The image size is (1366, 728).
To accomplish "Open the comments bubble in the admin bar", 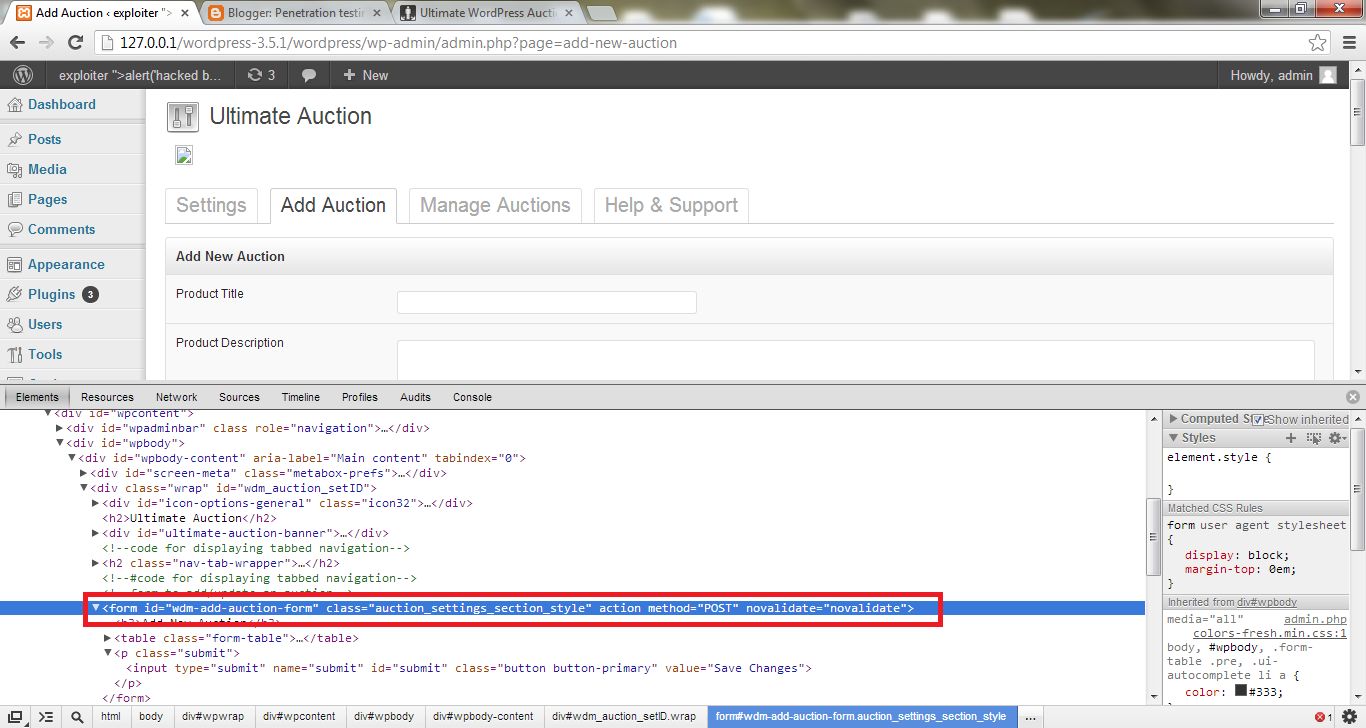I will 310,75.
